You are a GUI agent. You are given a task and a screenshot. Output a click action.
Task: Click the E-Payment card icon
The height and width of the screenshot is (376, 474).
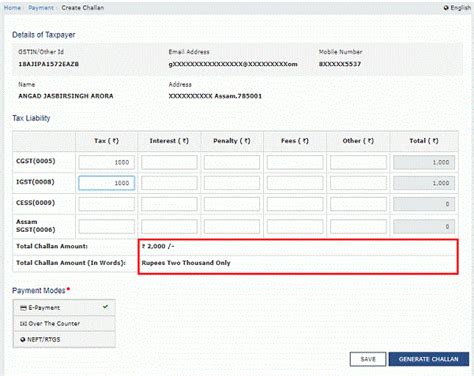pyautogui.click(x=23, y=308)
